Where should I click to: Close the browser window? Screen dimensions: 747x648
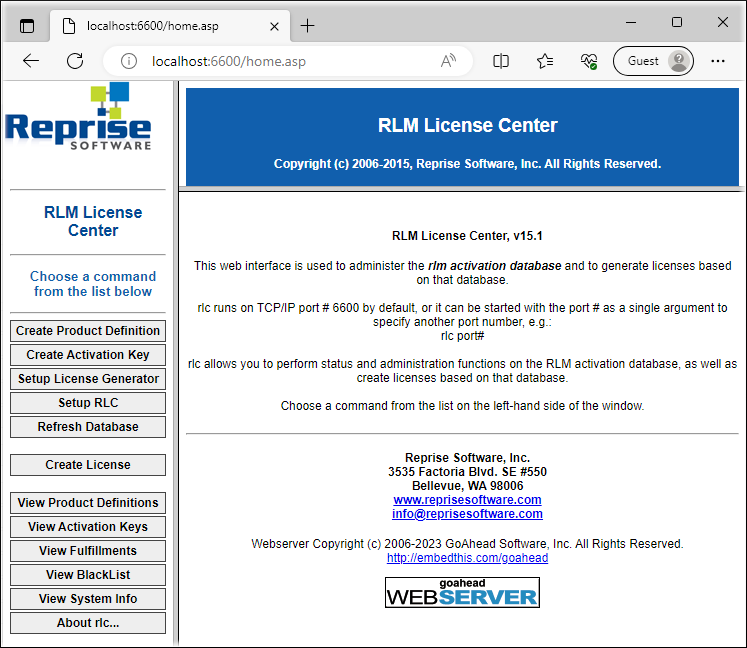[723, 22]
